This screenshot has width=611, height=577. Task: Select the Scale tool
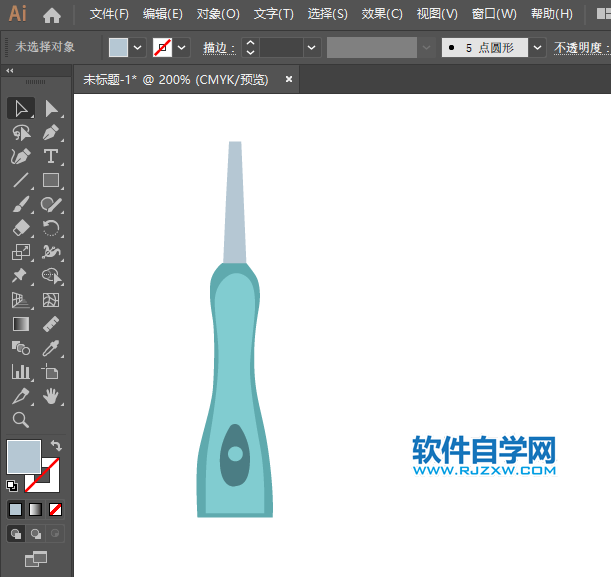tap(21, 252)
